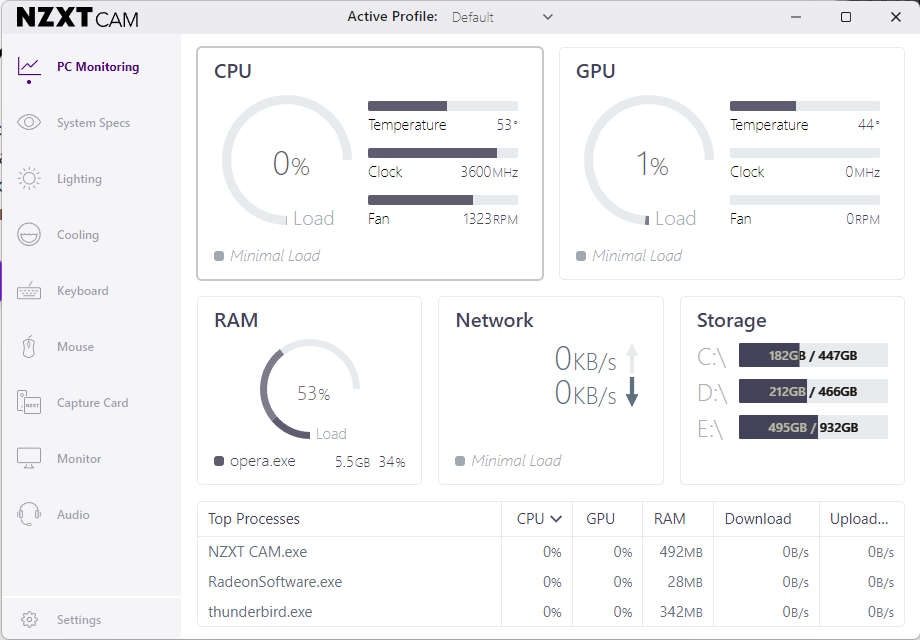Viewport: 920px width, 640px height.
Task: Click the System Specs eye icon
Action: click(x=29, y=122)
